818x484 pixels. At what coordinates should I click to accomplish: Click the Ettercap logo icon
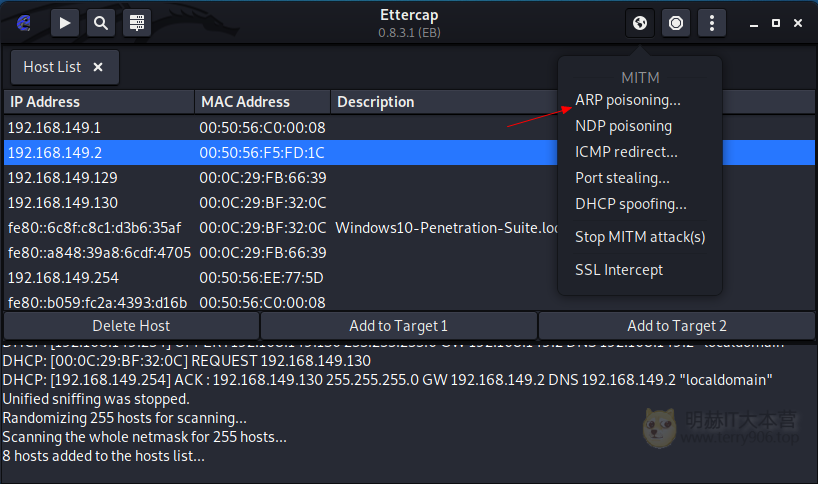point(24,23)
